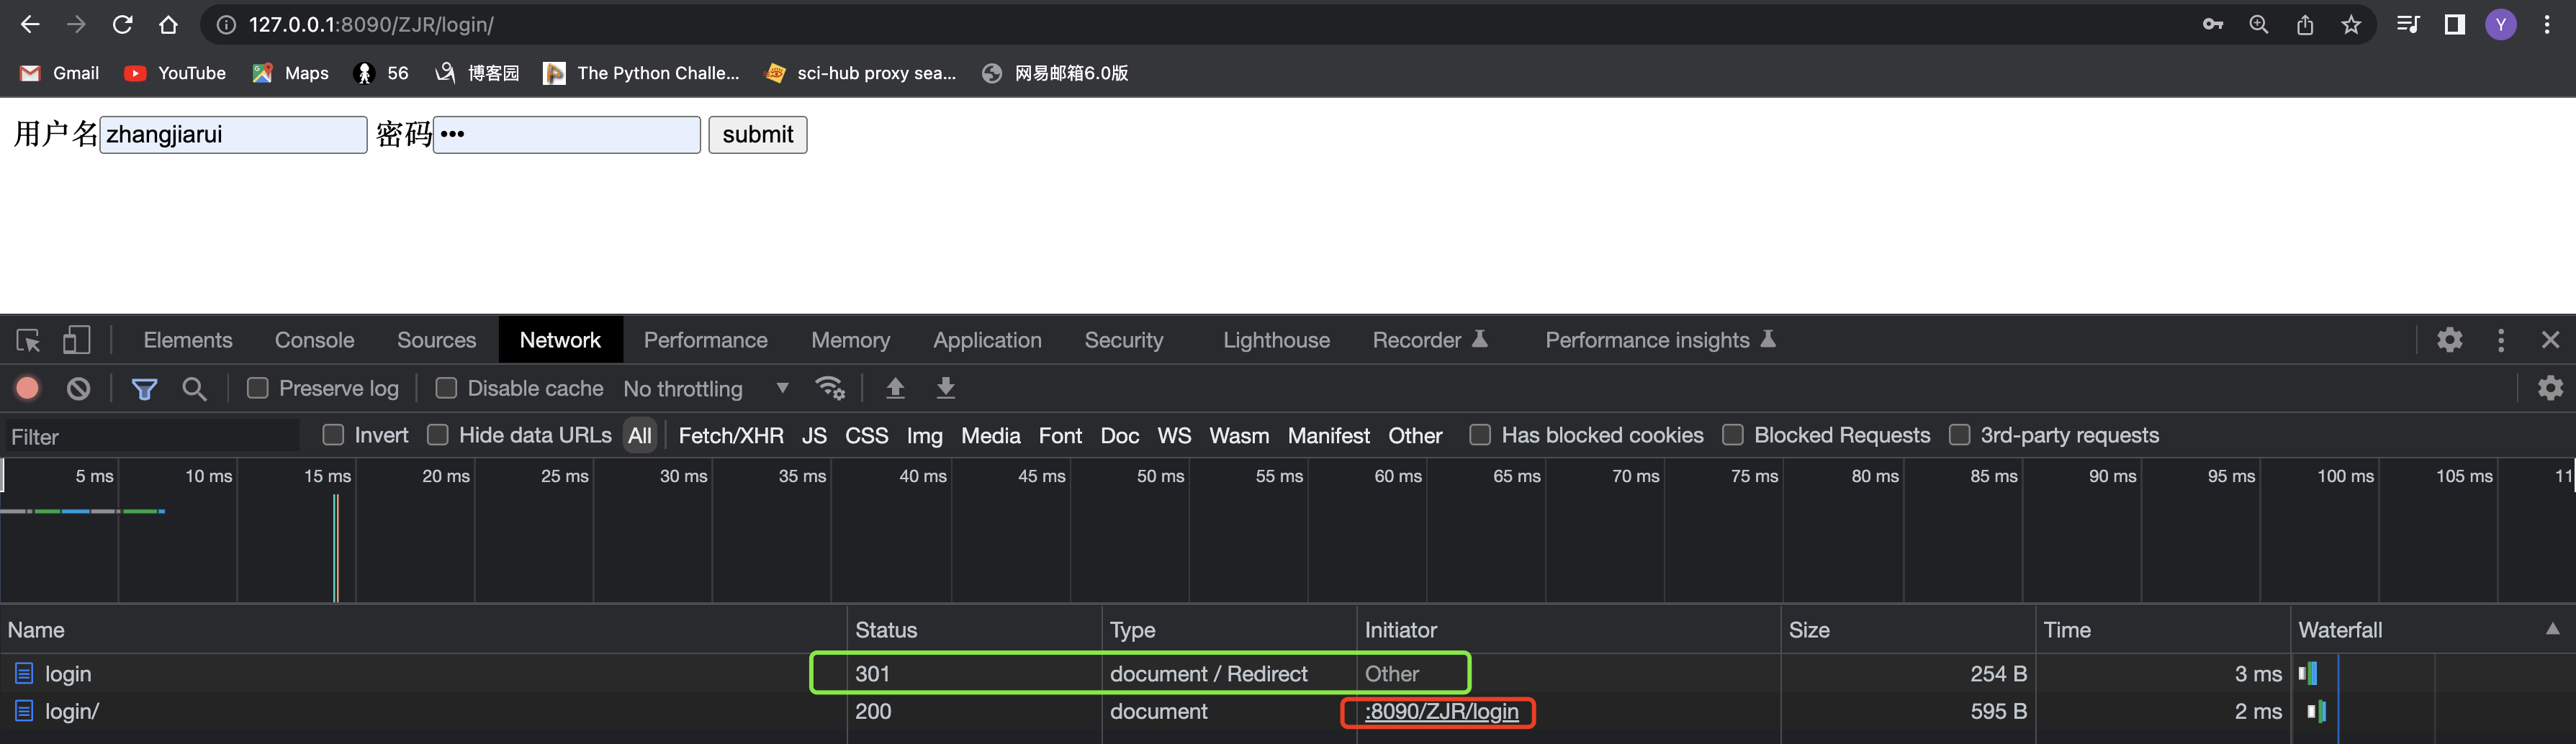This screenshot has height=744, width=2576.
Task: Open the site info icon in address bar
Action: click(227, 25)
